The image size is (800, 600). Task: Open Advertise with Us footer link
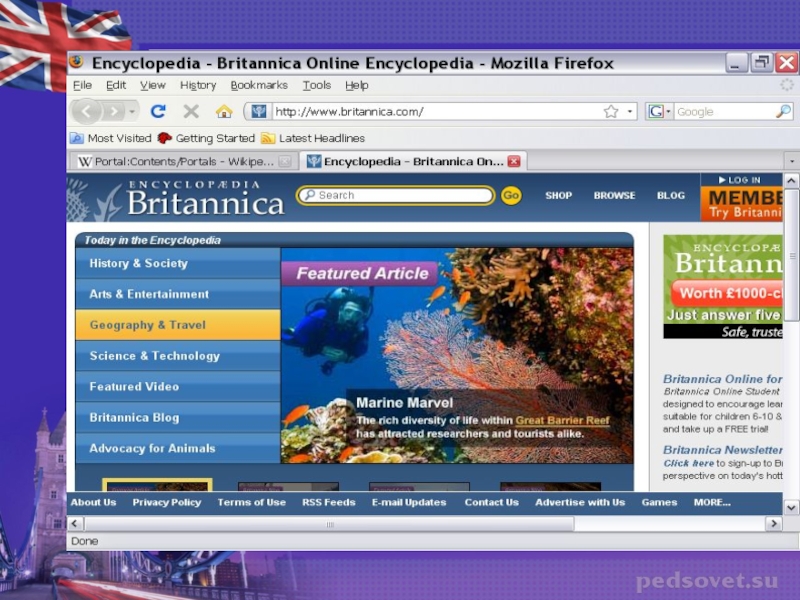click(580, 503)
